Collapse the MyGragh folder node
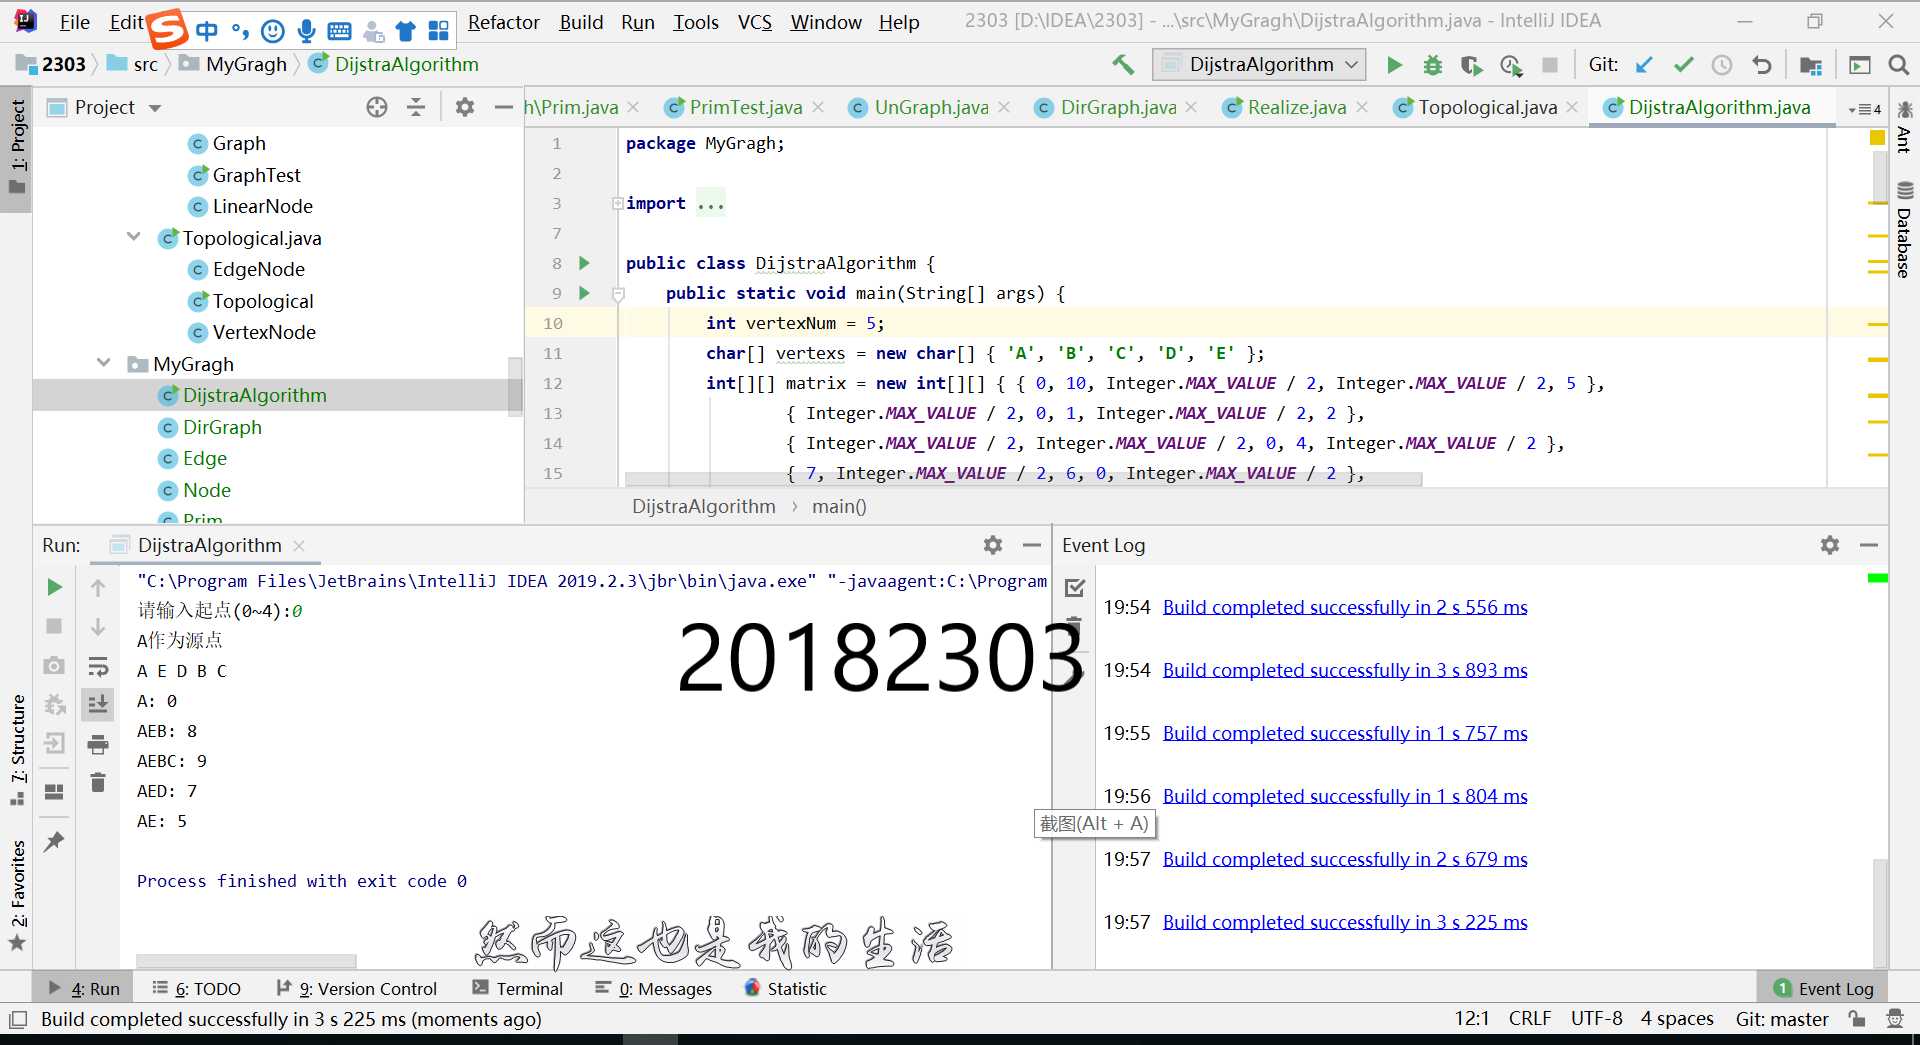The image size is (1920, 1045). (104, 363)
